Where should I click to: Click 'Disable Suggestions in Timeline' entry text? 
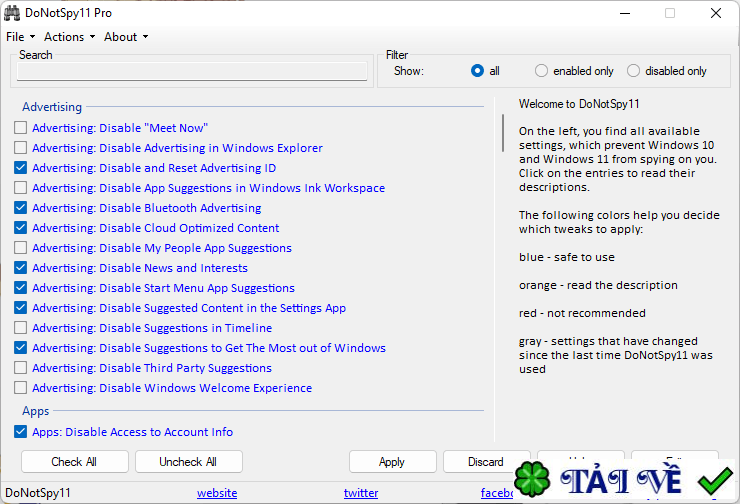(x=152, y=328)
